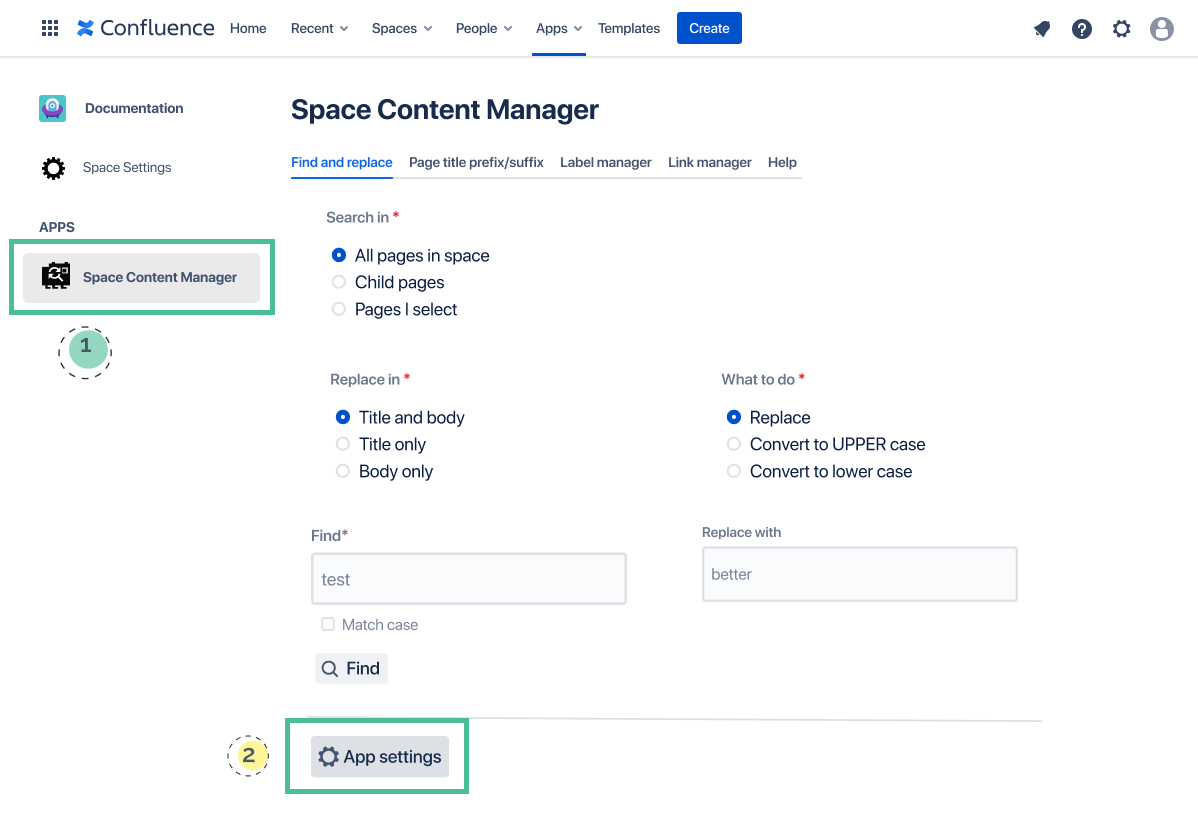Expand the Recent dropdown menu
The image size is (1198, 827).
pos(319,28)
